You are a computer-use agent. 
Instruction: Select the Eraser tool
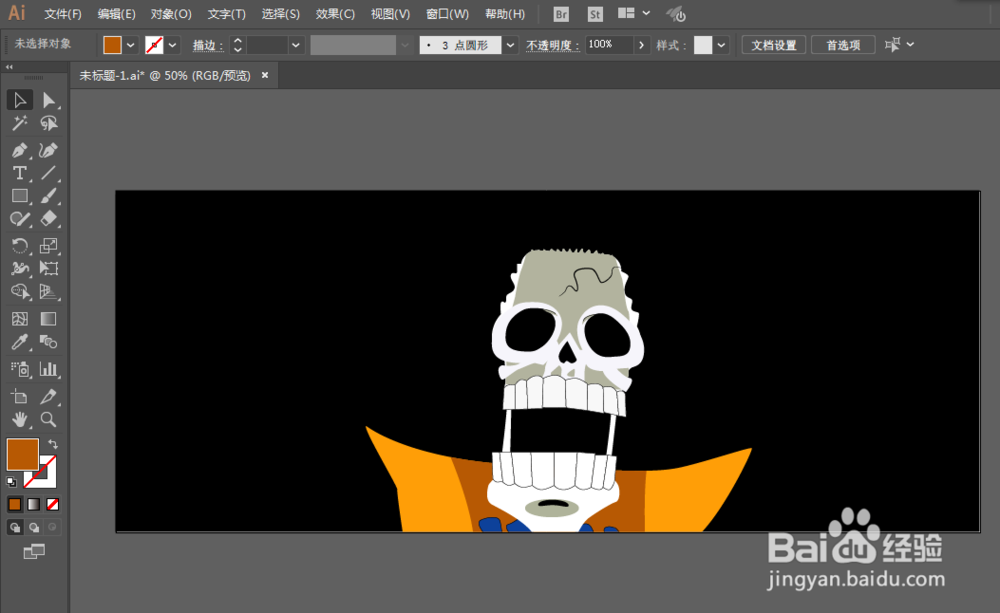48,219
